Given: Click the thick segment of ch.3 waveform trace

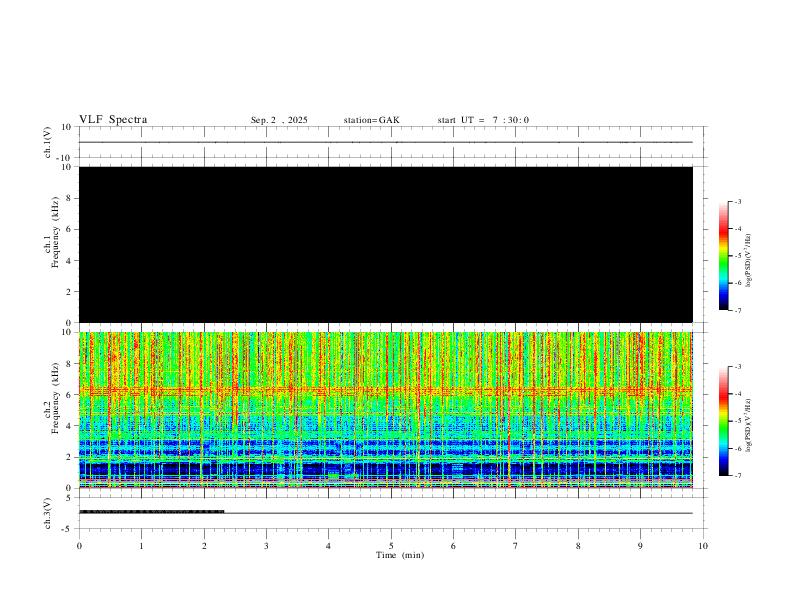Looking at the screenshot, I should pos(152,512).
